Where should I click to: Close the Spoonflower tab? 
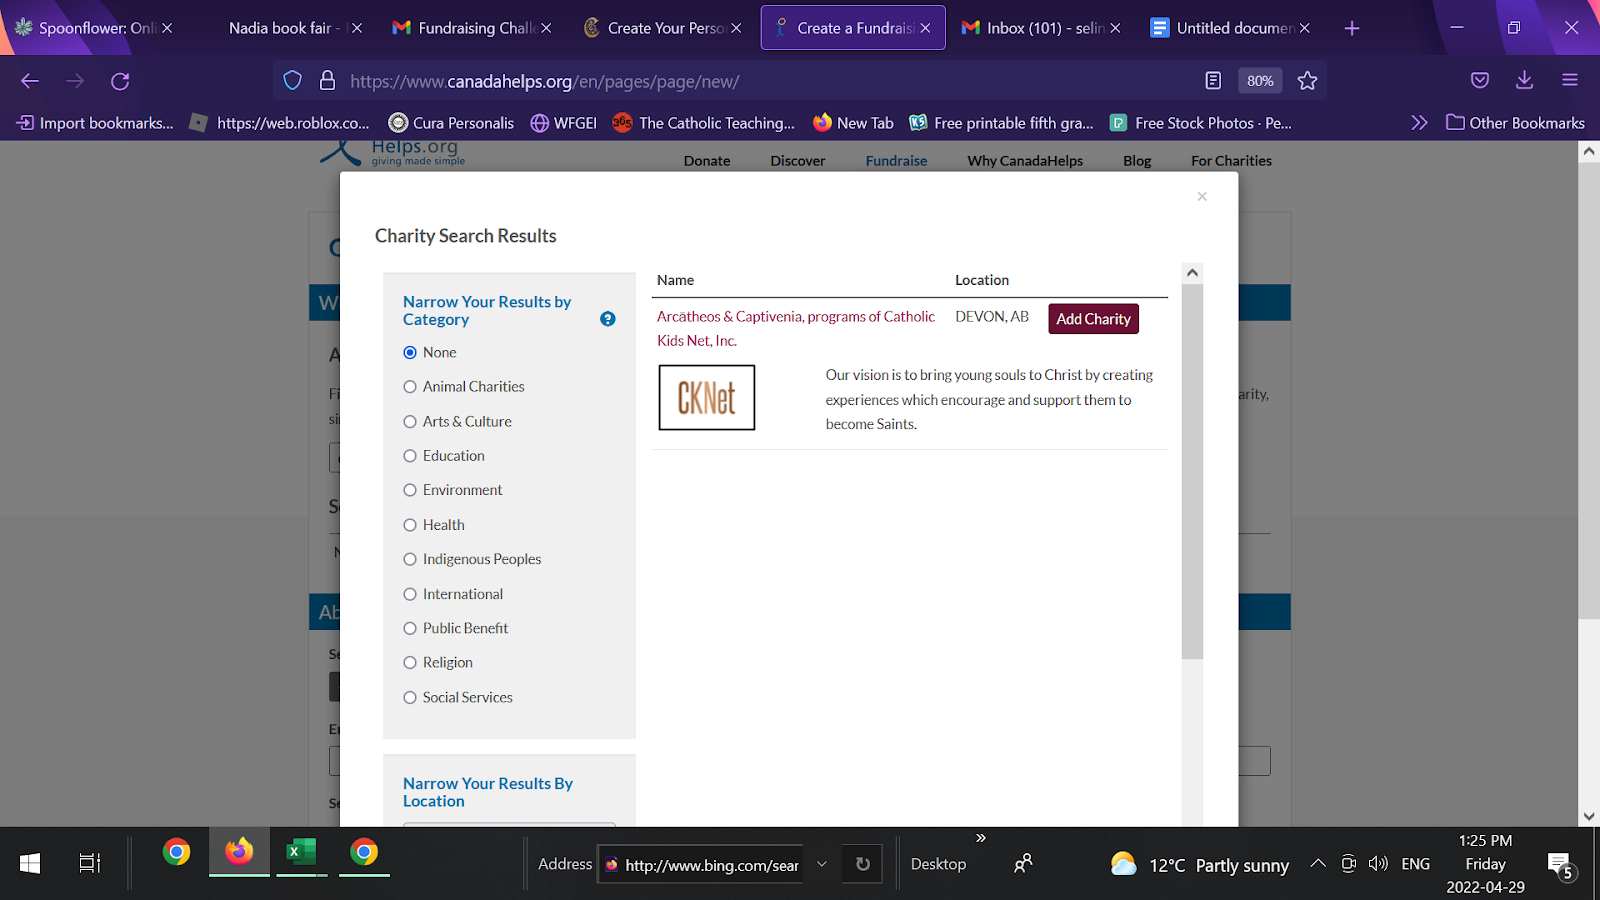pyautogui.click(x=167, y=28)
